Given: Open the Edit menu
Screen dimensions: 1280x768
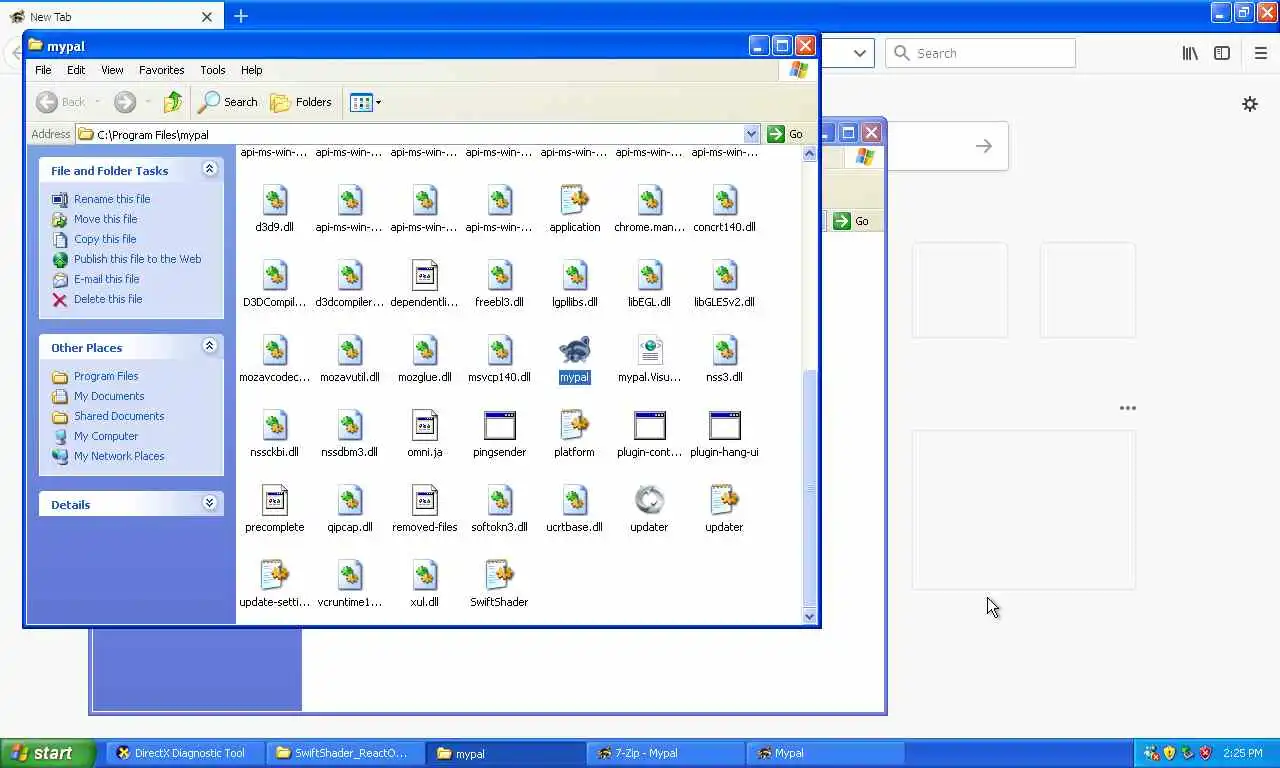Looking at the screenshot, I should (76, 70).
